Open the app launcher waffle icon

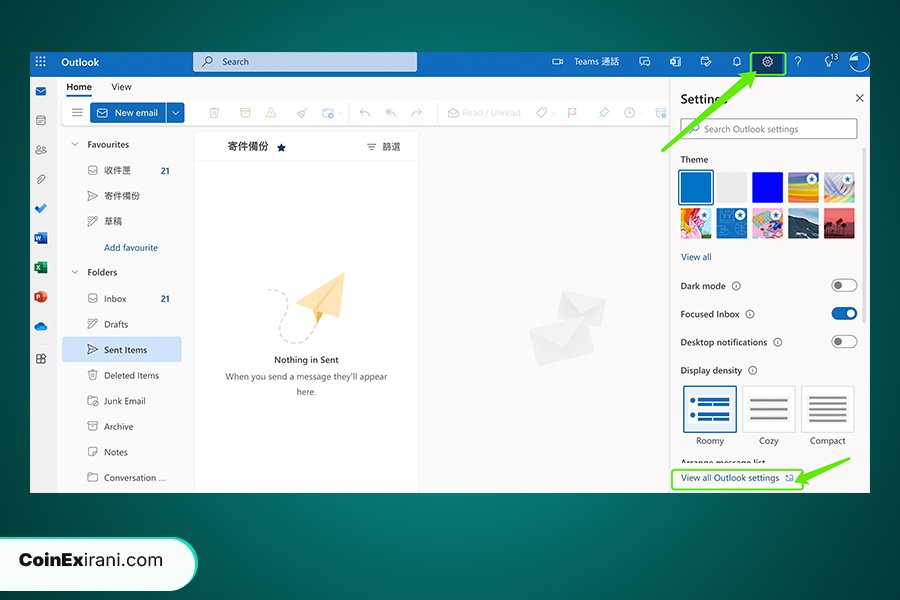(41, 62)
